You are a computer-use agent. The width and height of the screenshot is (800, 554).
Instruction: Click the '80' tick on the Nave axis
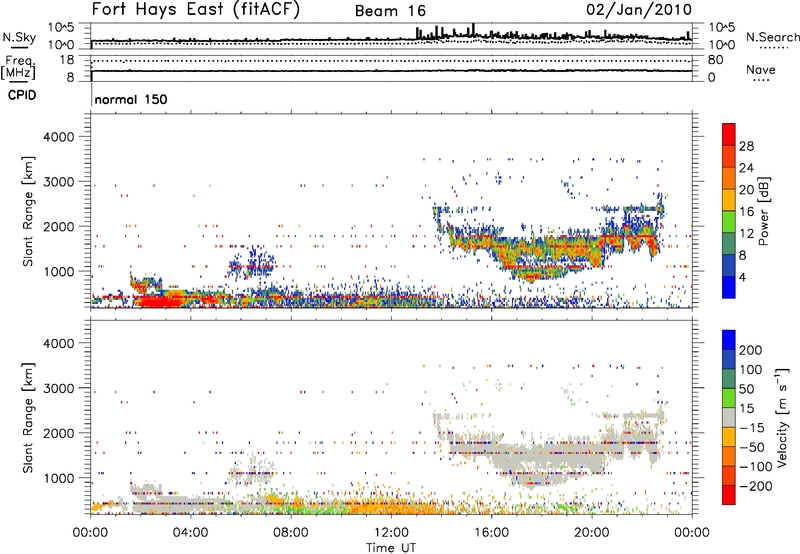(716, 60)
